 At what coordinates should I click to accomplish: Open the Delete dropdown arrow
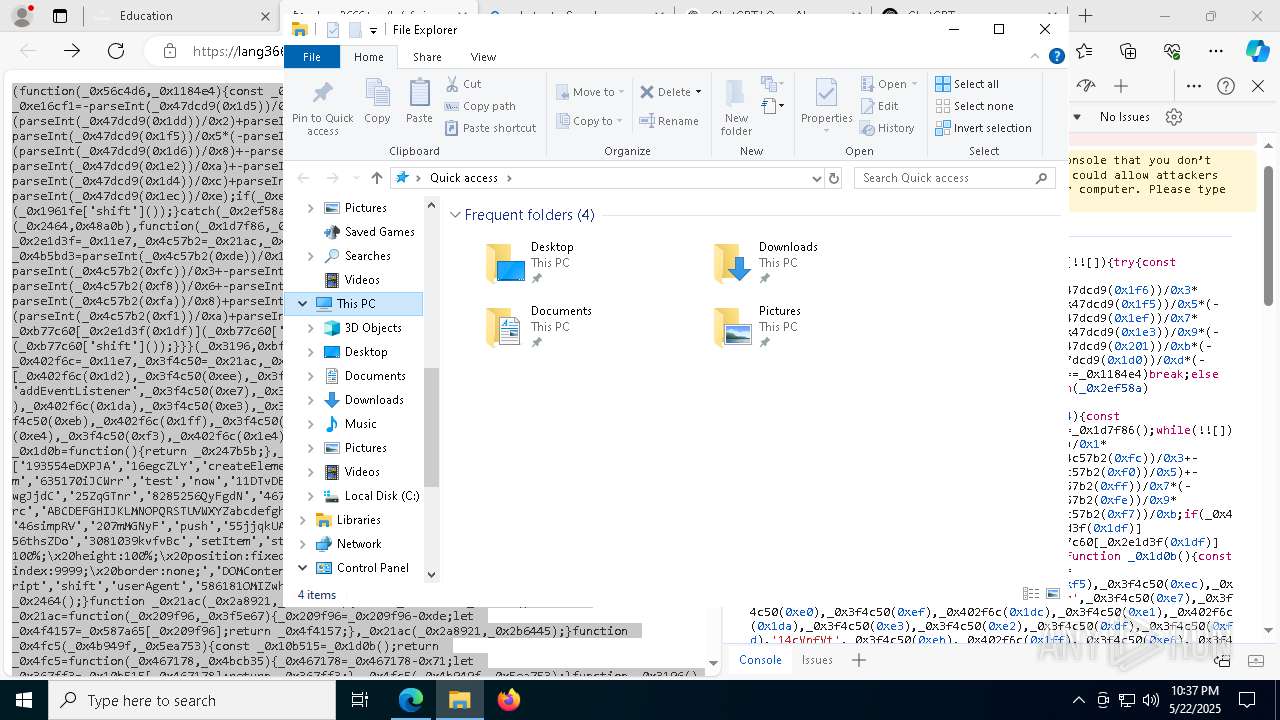point(698,92)
